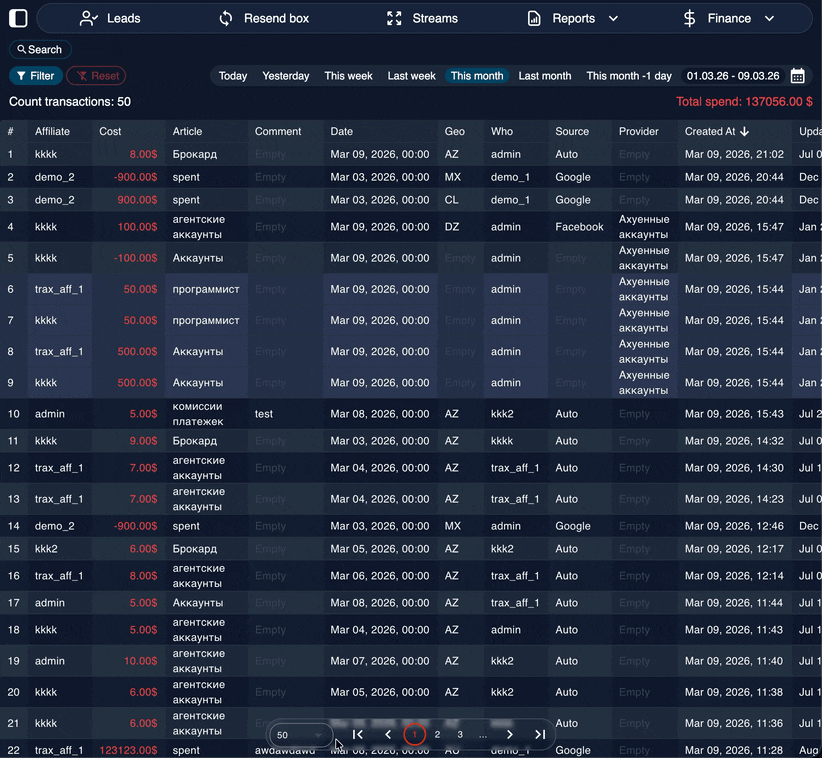Click the Finance dollar icon
The width and height of the screenshot is (822, 758).
[689, 18]
